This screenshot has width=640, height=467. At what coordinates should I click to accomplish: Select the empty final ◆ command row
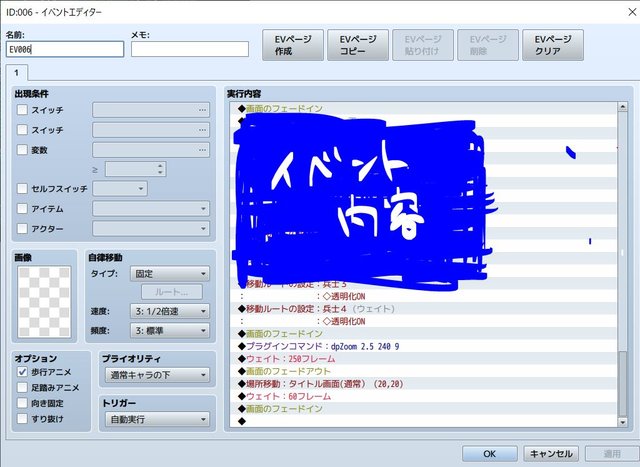(x=423, y=421)
